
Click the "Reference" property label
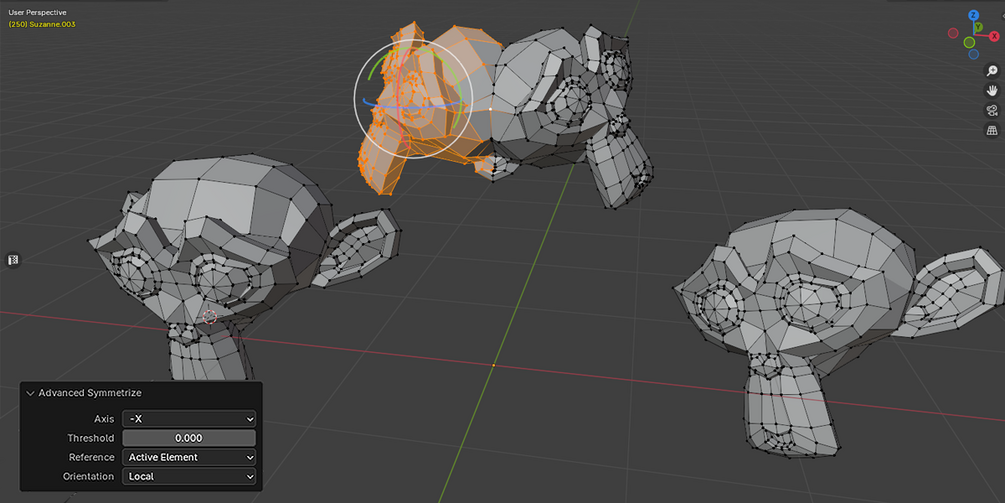(92, 458)
